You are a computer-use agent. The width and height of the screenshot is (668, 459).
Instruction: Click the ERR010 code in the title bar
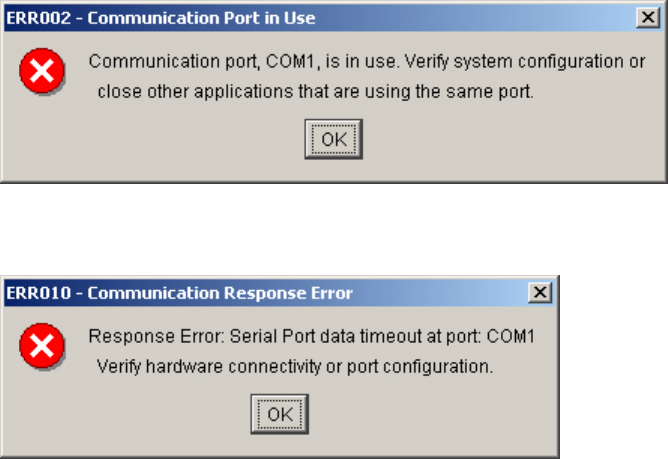33,292
